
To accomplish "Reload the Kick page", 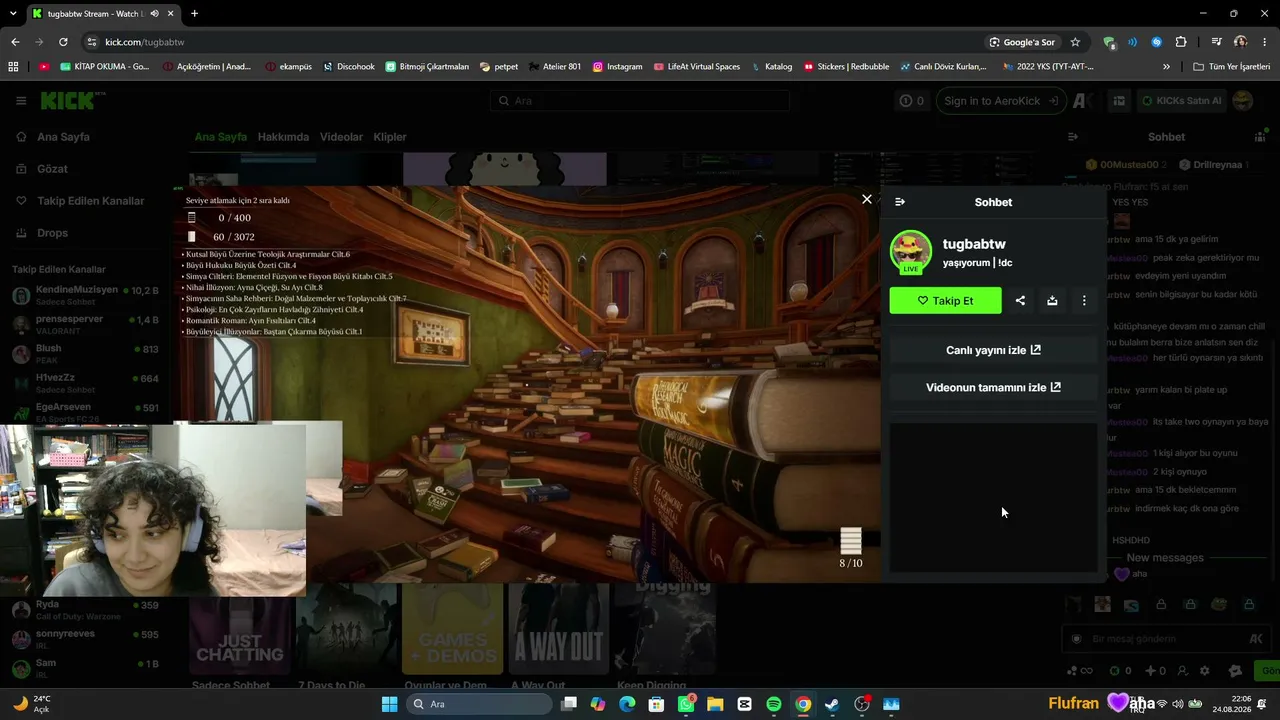I will tap(63, 42).
